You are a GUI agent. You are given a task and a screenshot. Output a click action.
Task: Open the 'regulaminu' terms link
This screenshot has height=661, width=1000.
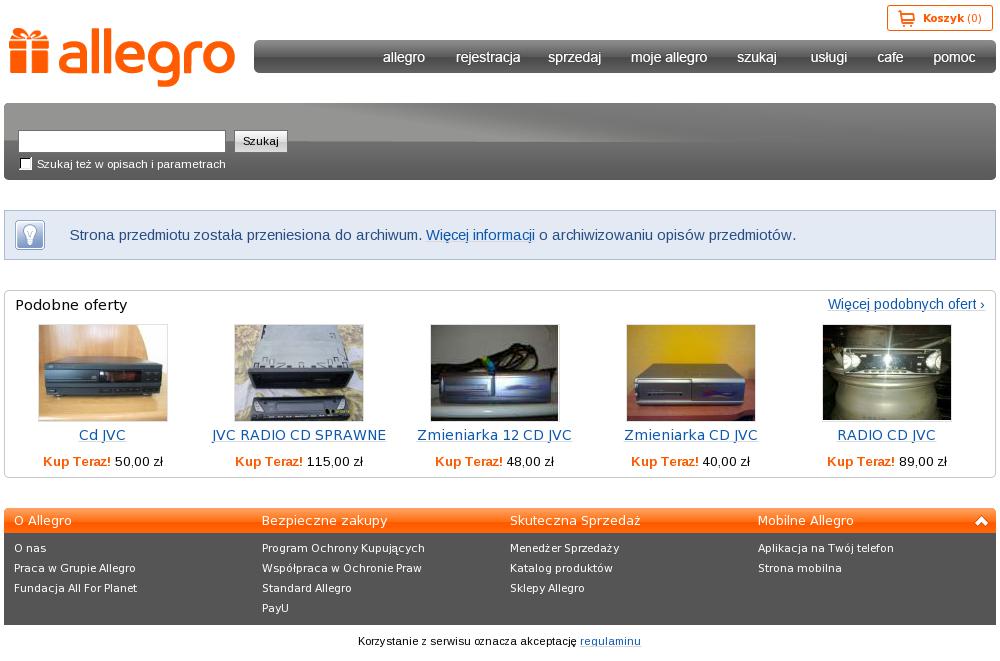click(x=610, y=641)
